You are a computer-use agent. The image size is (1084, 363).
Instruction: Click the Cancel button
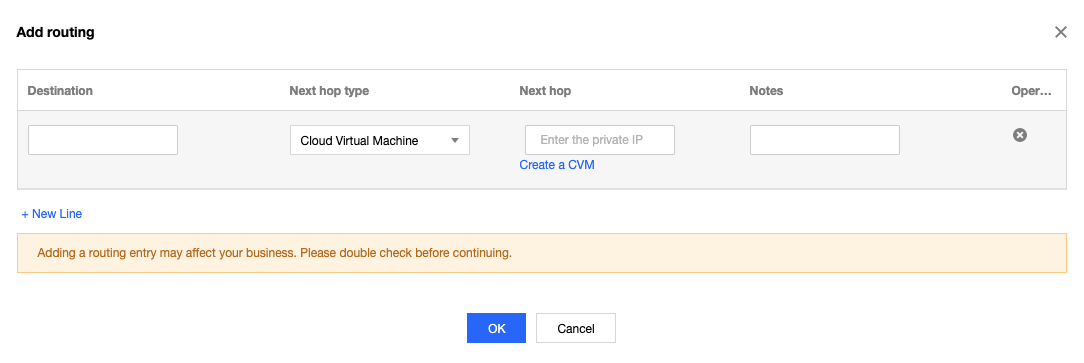[576, 328]
